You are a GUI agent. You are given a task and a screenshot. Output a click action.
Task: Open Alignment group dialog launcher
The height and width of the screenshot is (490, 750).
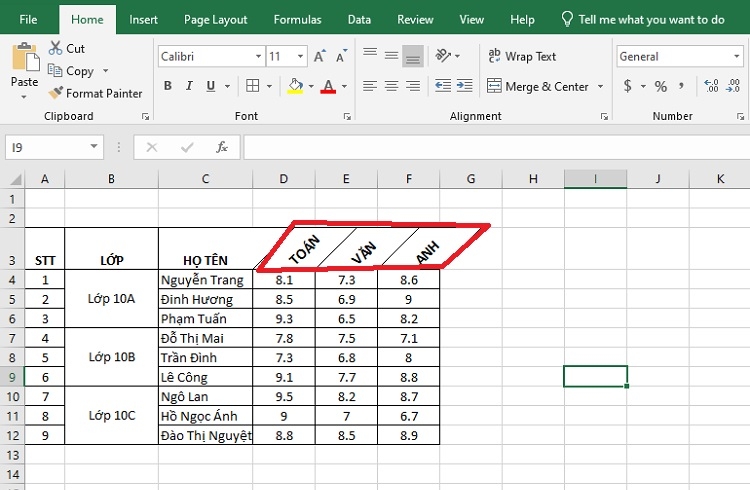(x=605, y=117)
